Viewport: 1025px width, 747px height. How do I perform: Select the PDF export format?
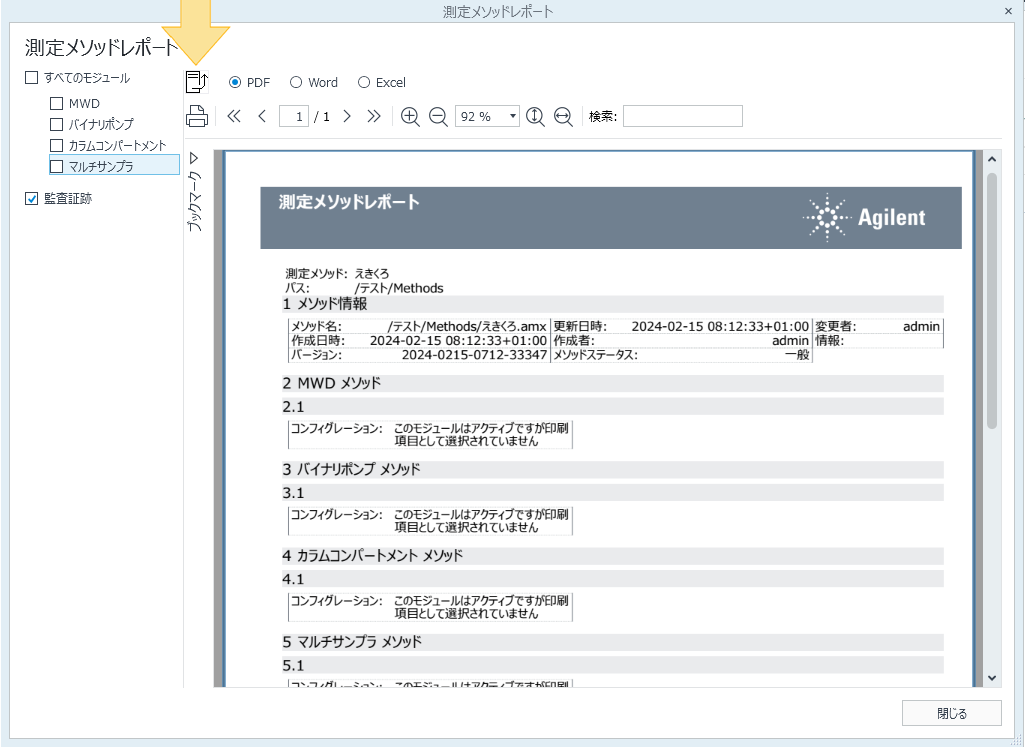[249, 82]
